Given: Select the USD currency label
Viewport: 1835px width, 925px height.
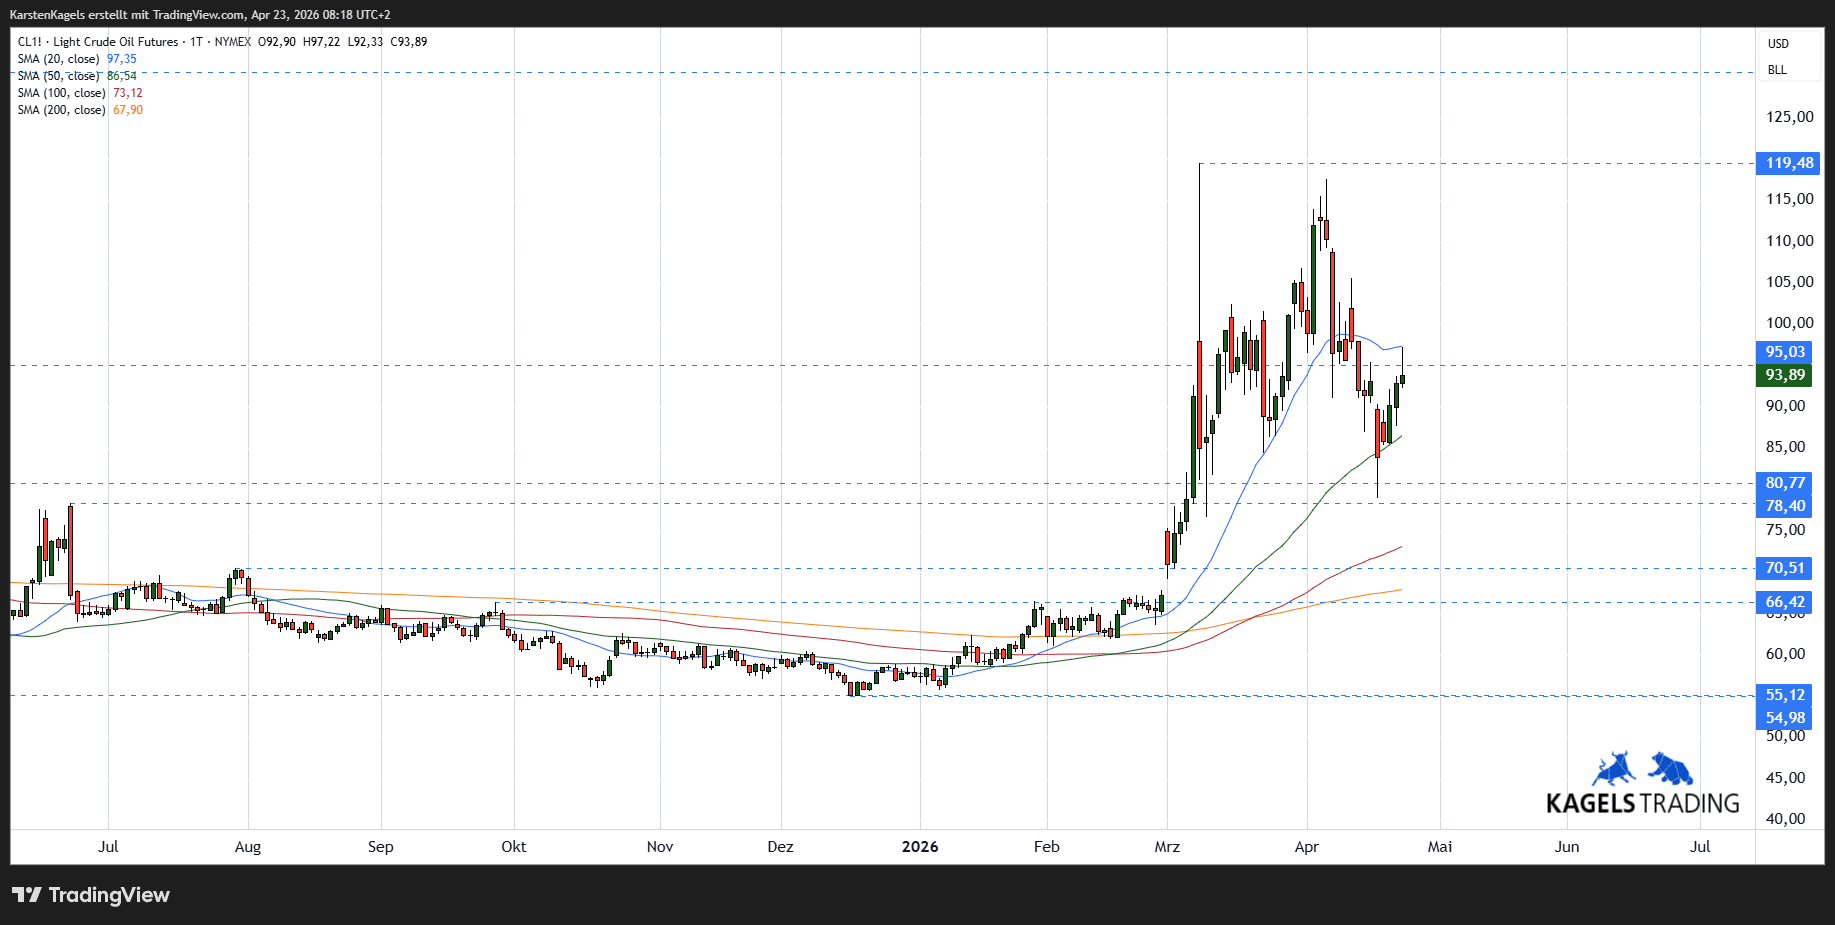Looking at the screenshot, I should tap(1778, 44).
